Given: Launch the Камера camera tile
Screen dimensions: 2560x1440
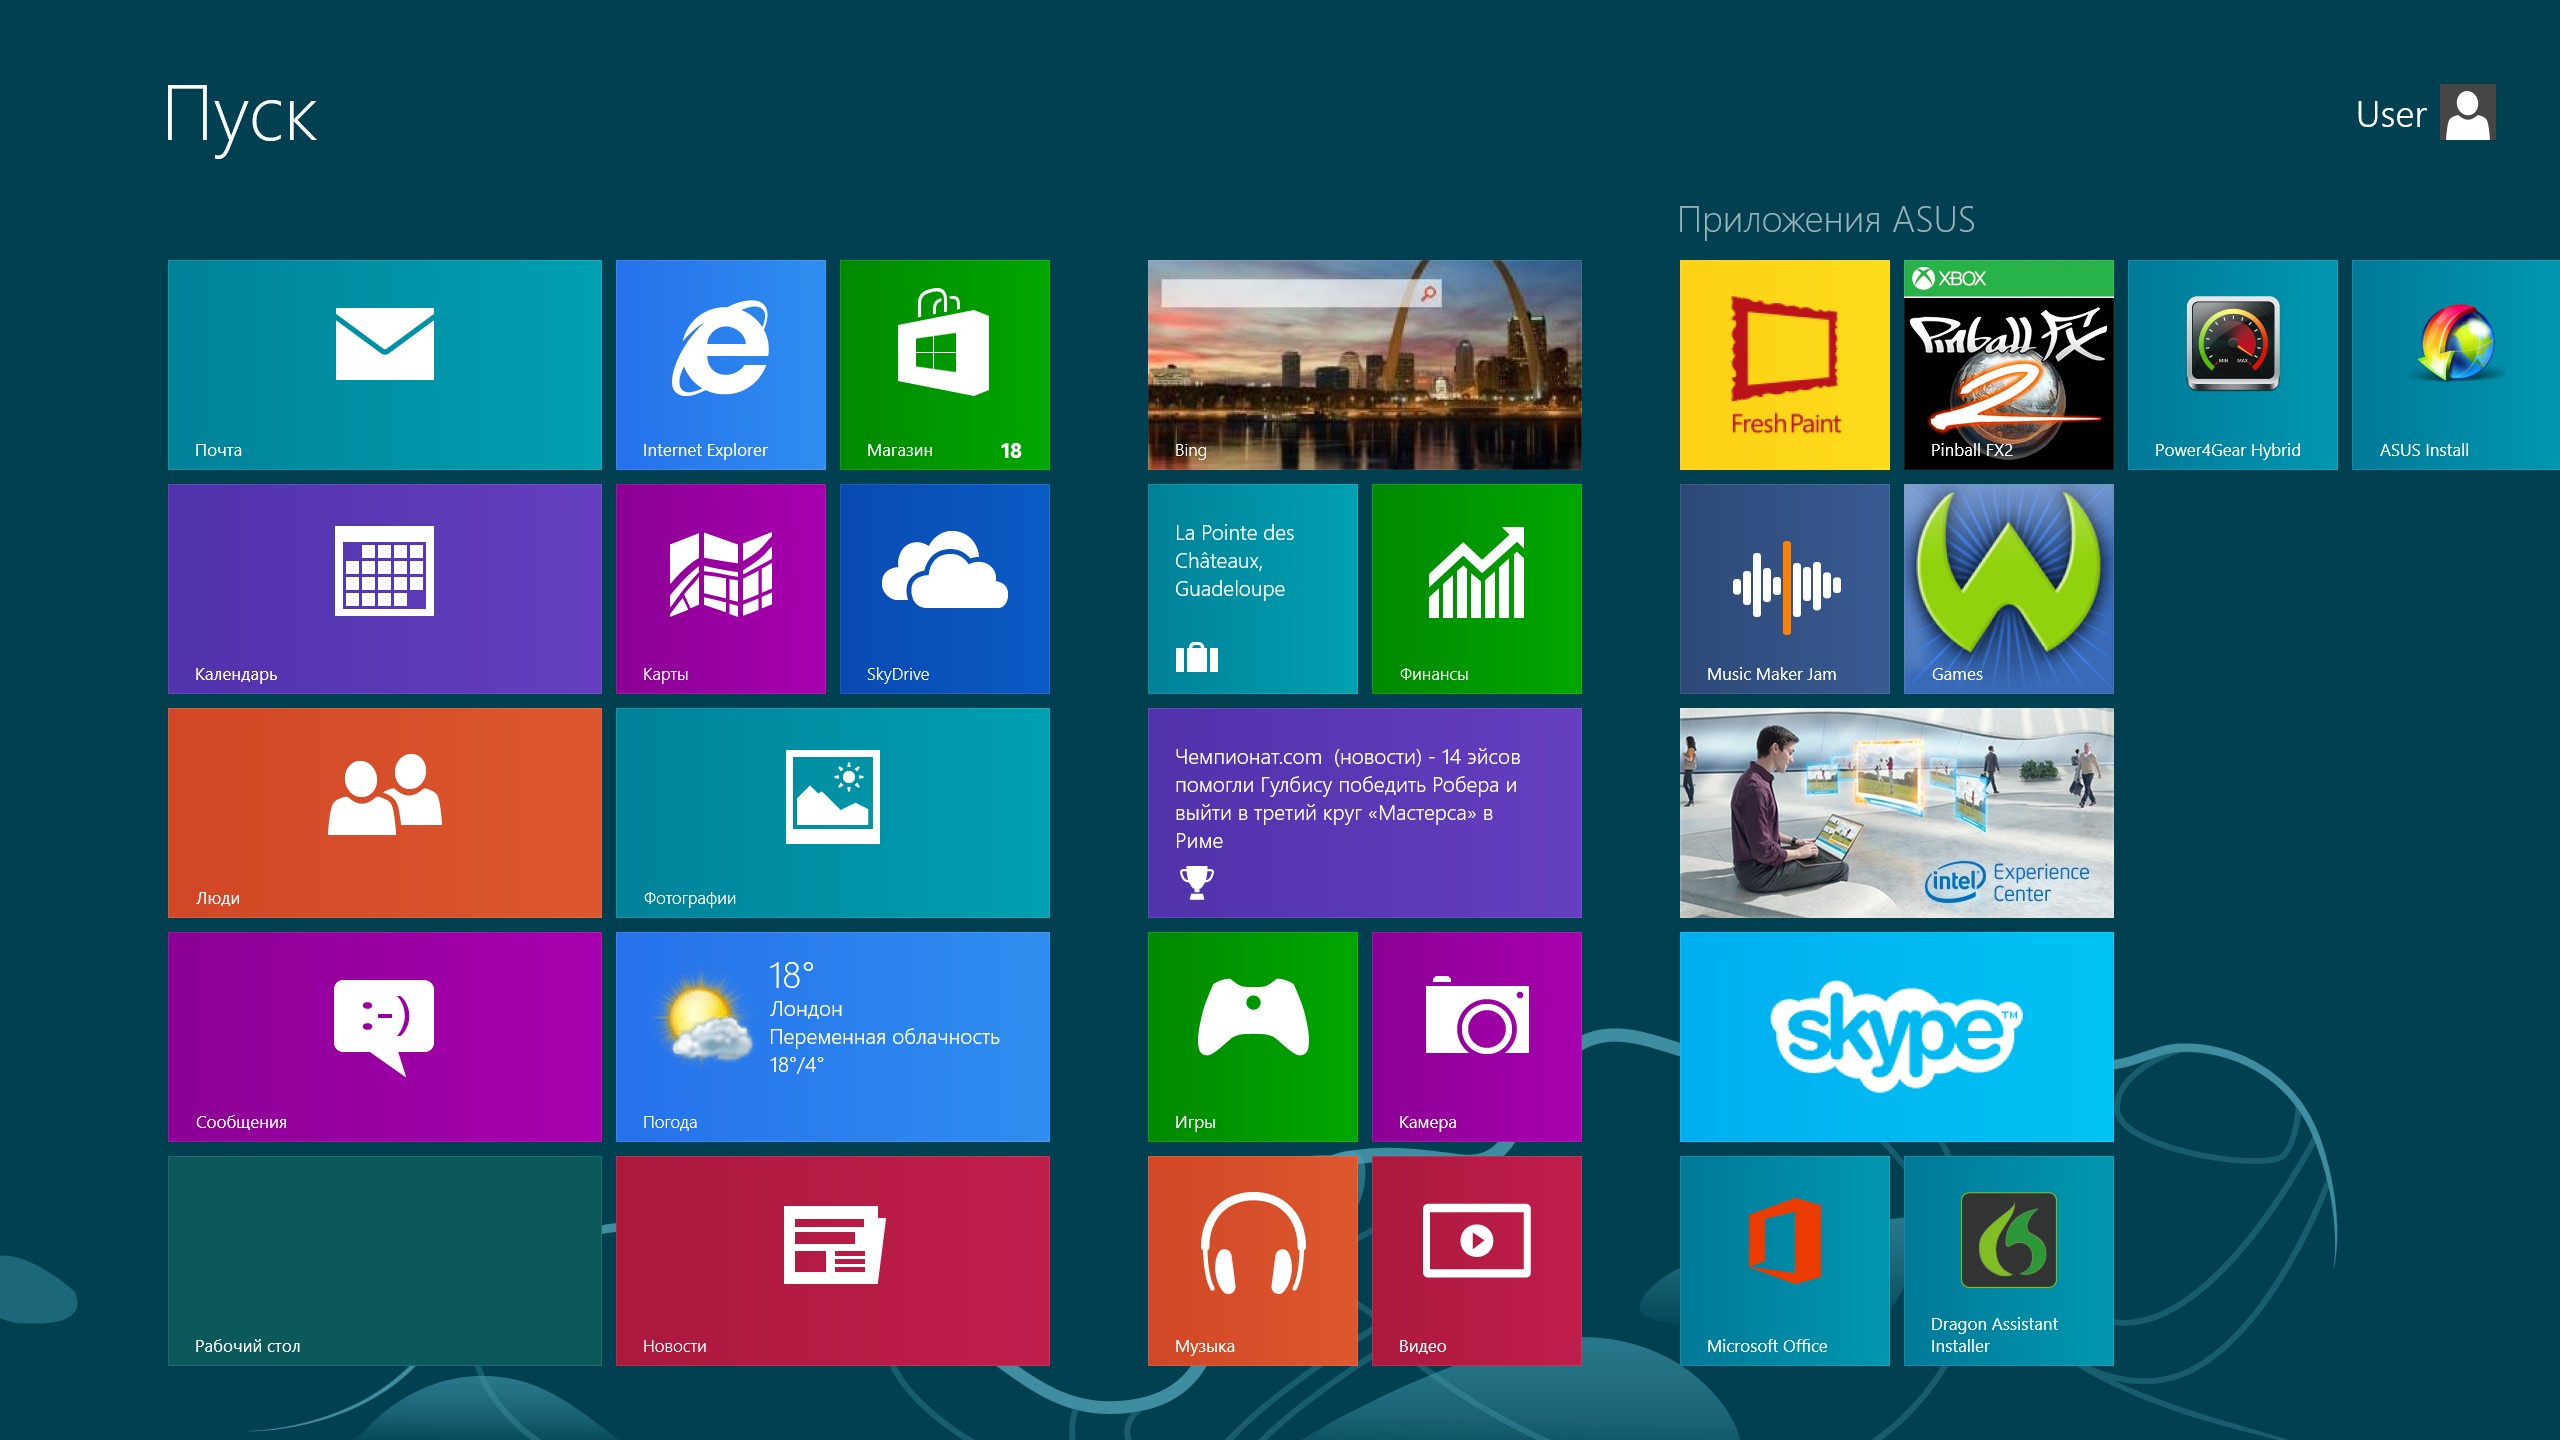Looking at the screenshot, I should [1476, 1036].
